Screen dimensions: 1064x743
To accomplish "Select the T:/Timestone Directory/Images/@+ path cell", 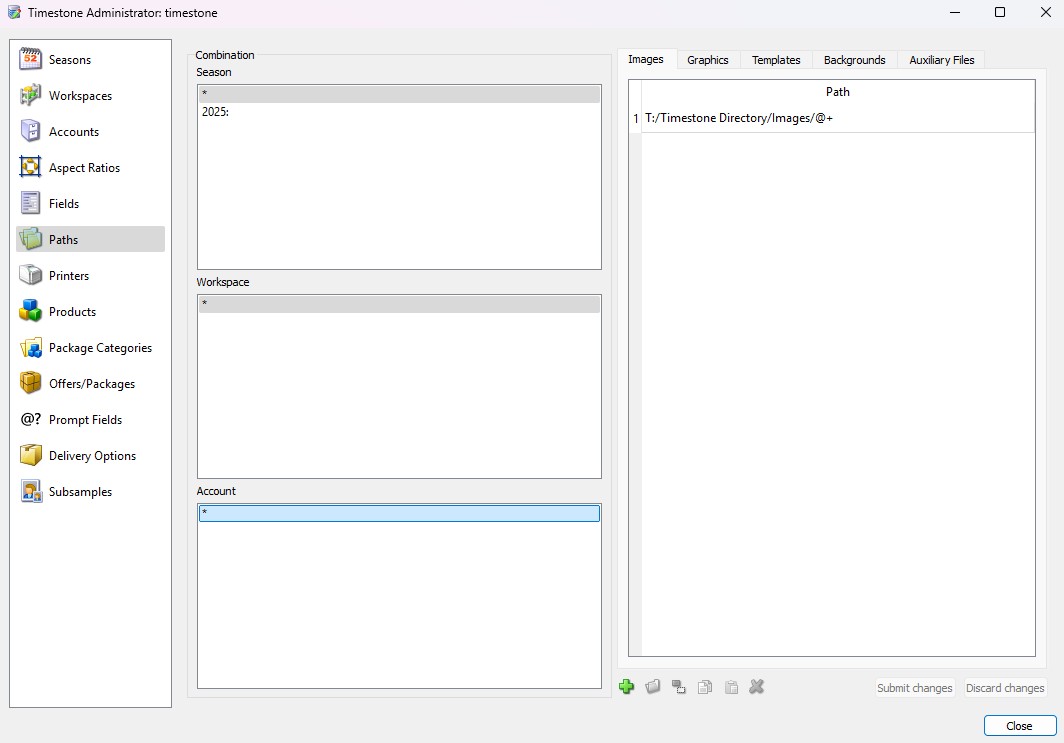I will [838, 118].
